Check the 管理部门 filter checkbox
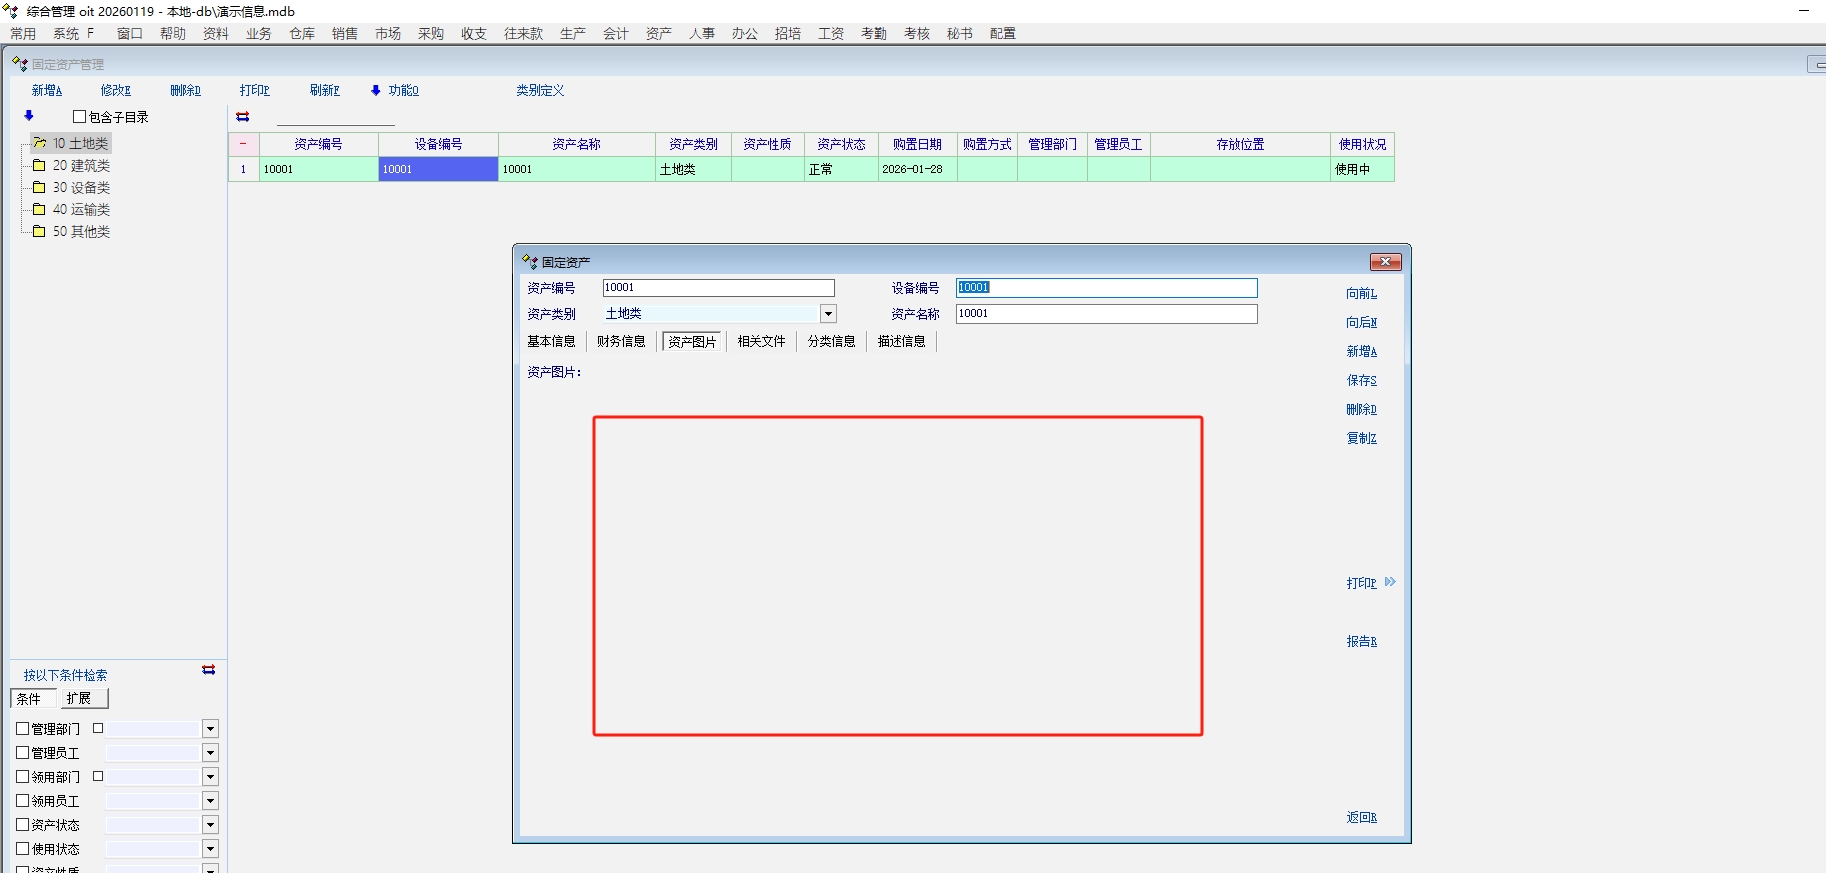Screen dimensions: 1826x873 pos(23,729)
